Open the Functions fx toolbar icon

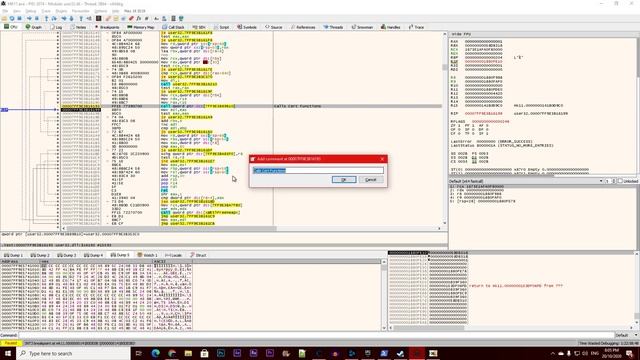pos(139,18)
